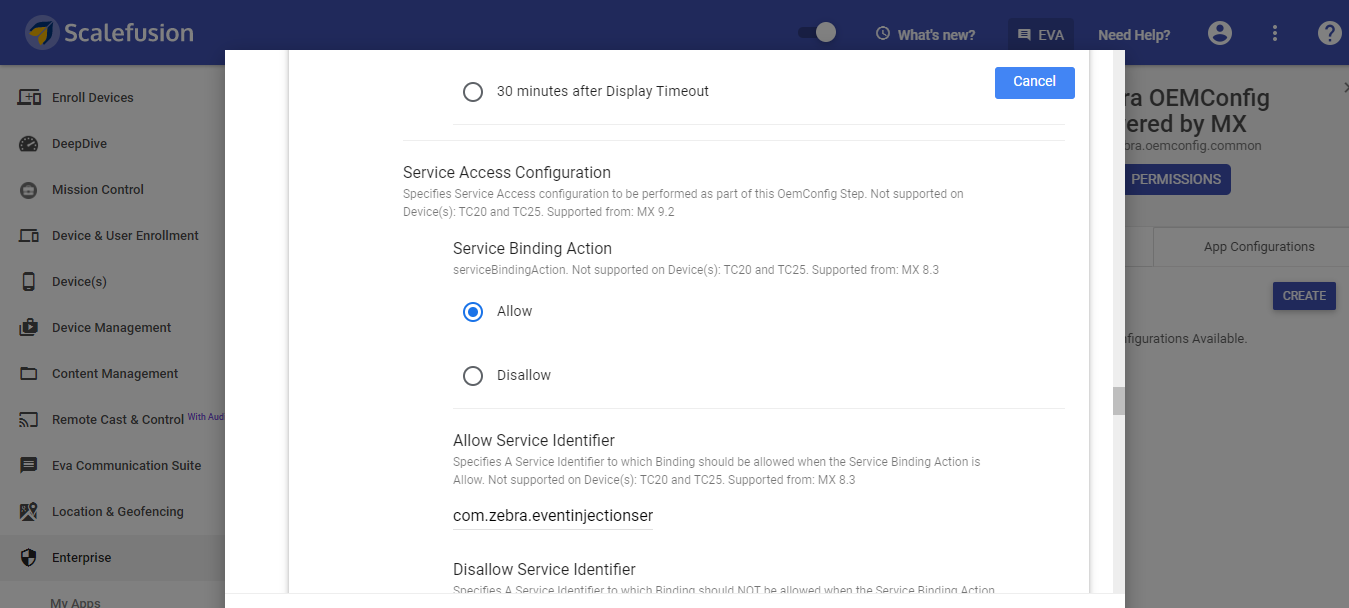The width and height of the screenshot is (1349, 608).
Task: Click Device & User Enrollment icon
Action: pyautogui.click(x=30, y=236)
